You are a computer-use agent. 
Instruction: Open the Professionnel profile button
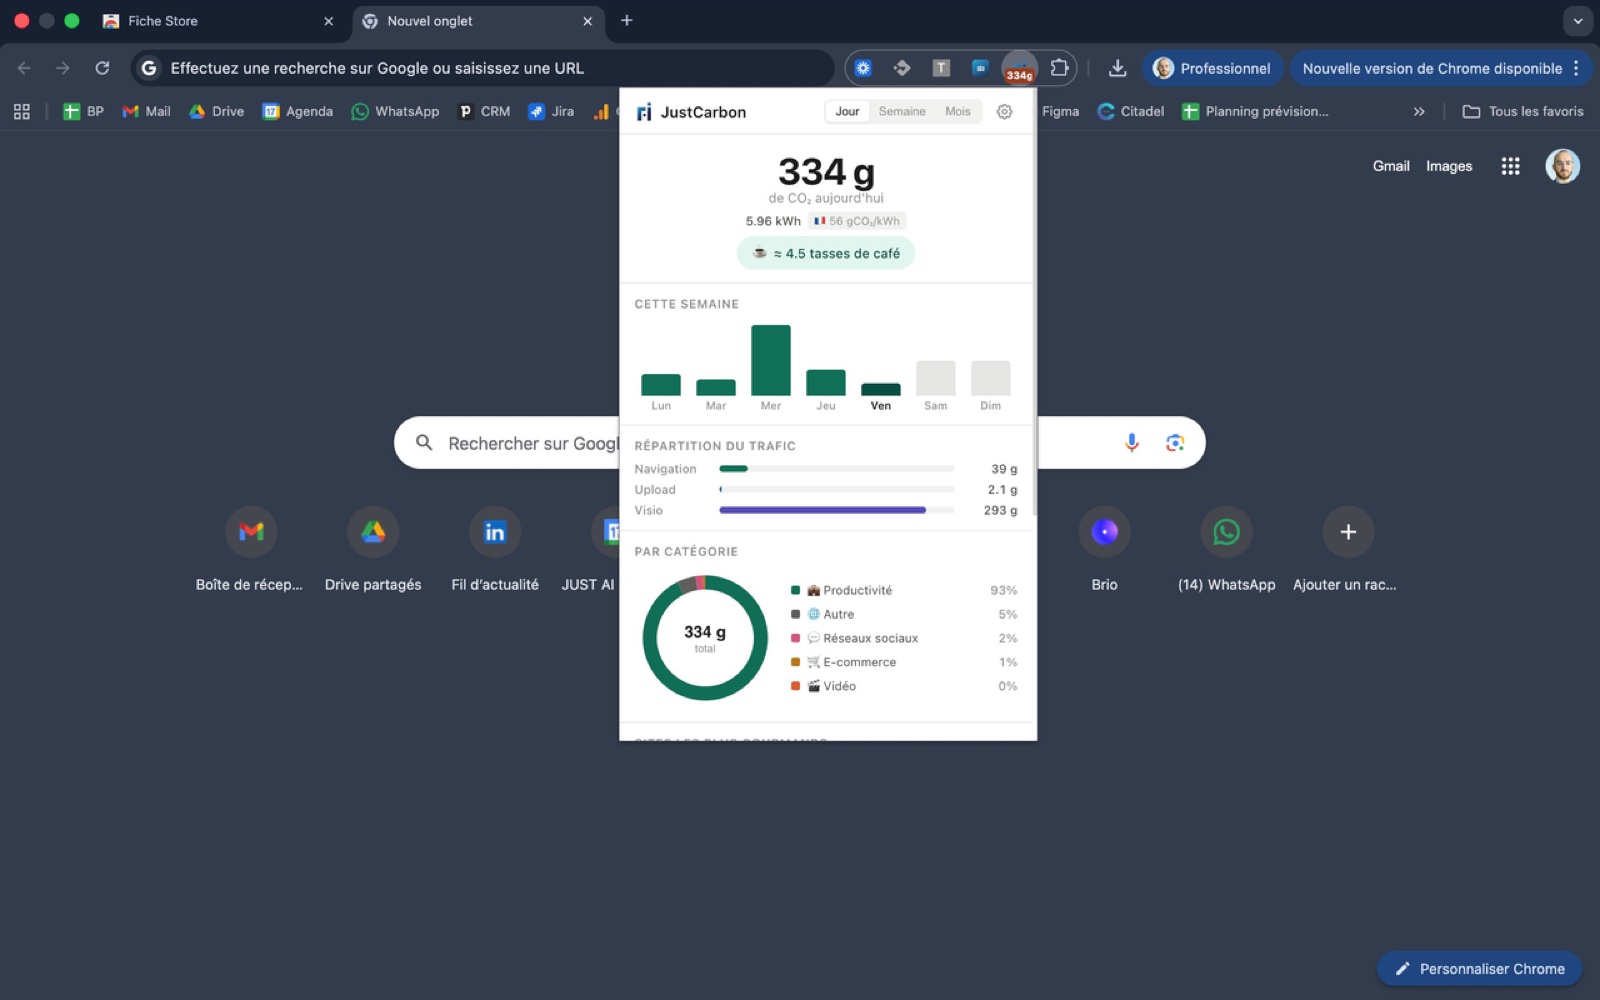coord(1212,68)
